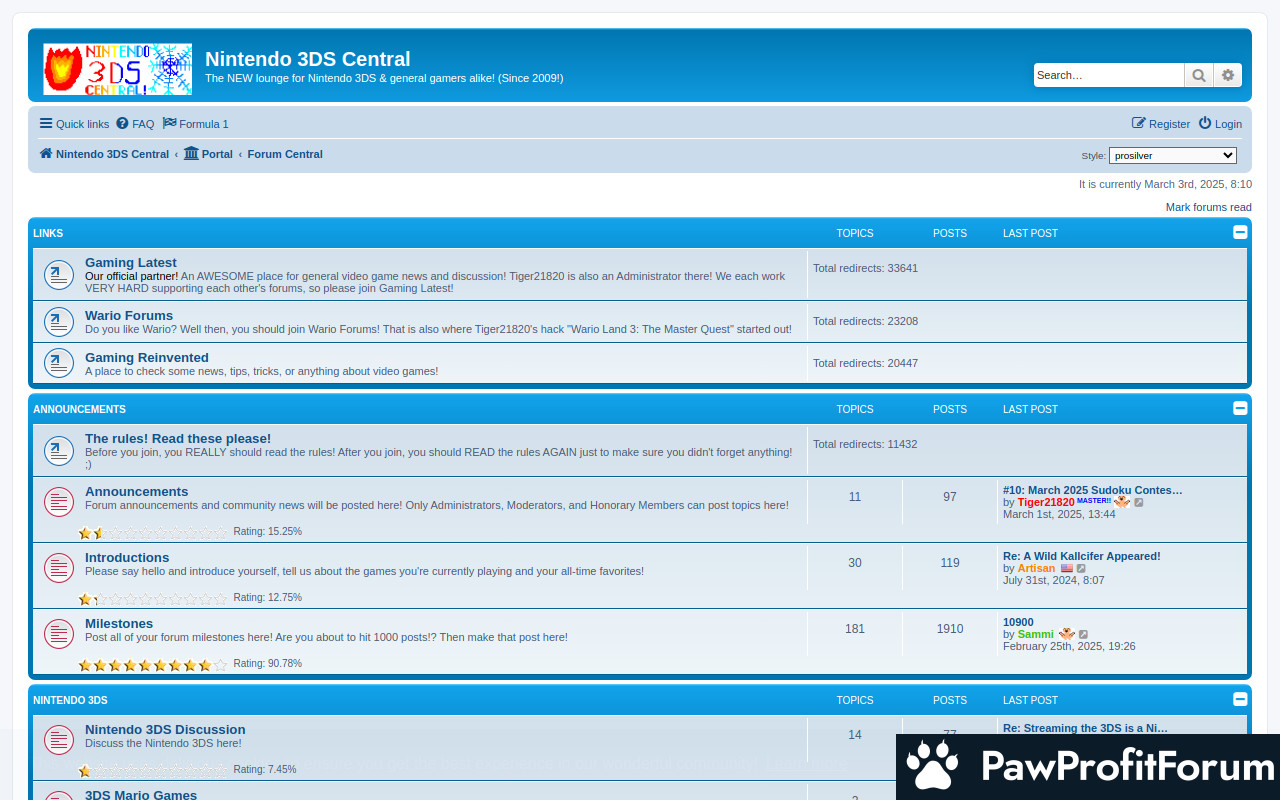The image size is (1280, 800).
Task: Open the Gaming Latest forum link
Action: 131,263
